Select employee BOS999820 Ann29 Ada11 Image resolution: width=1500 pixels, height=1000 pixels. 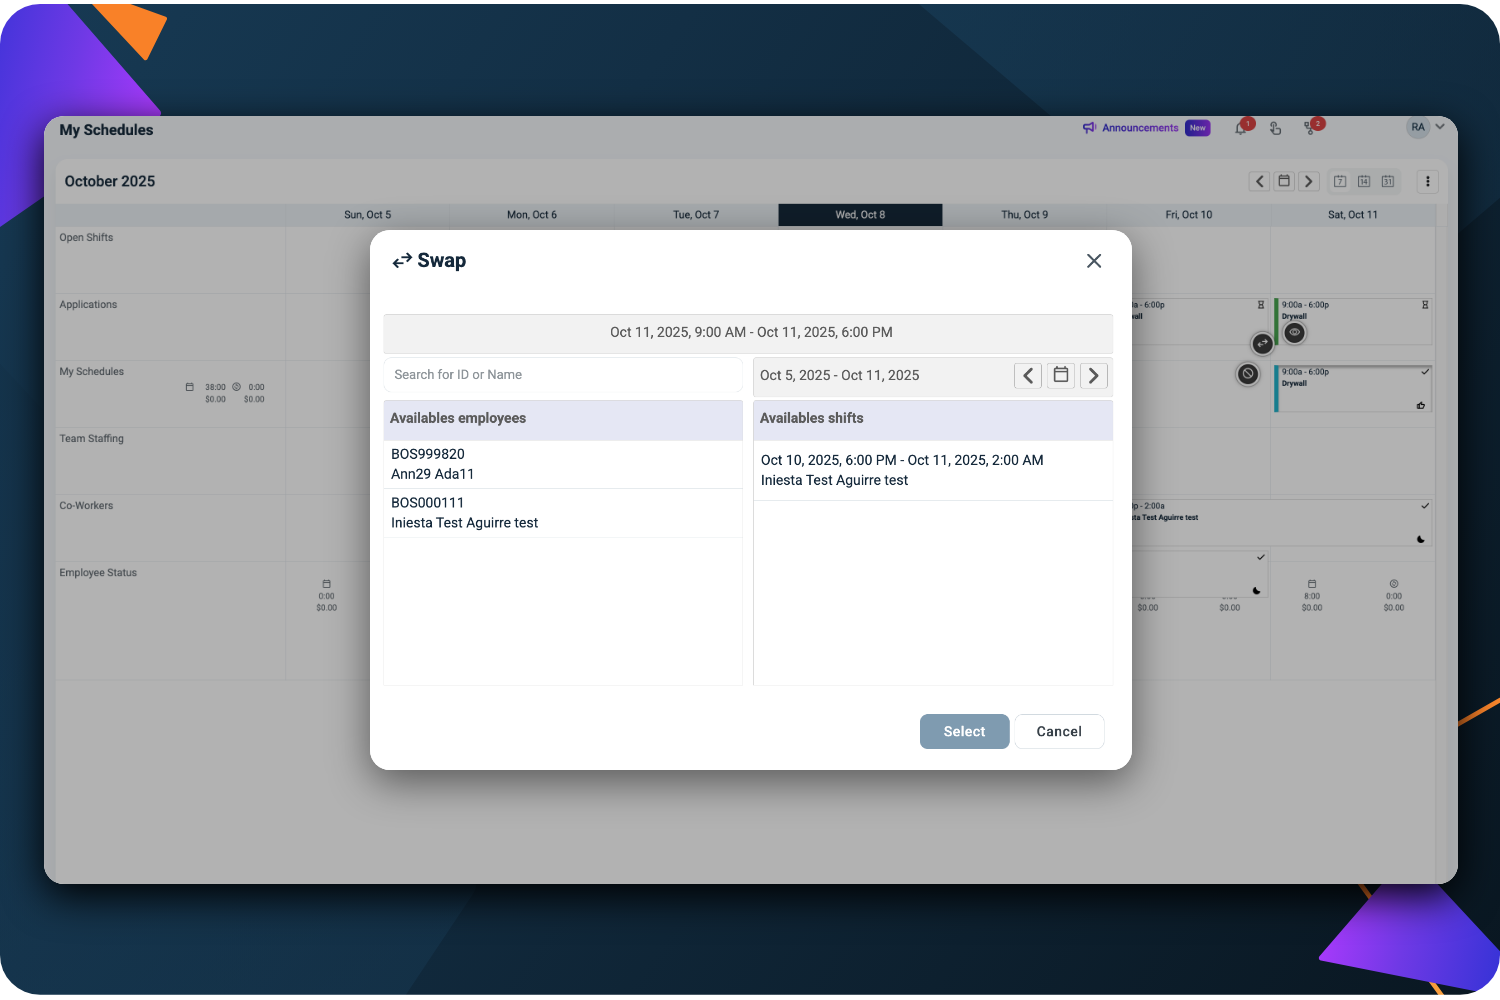click(562, 464)
